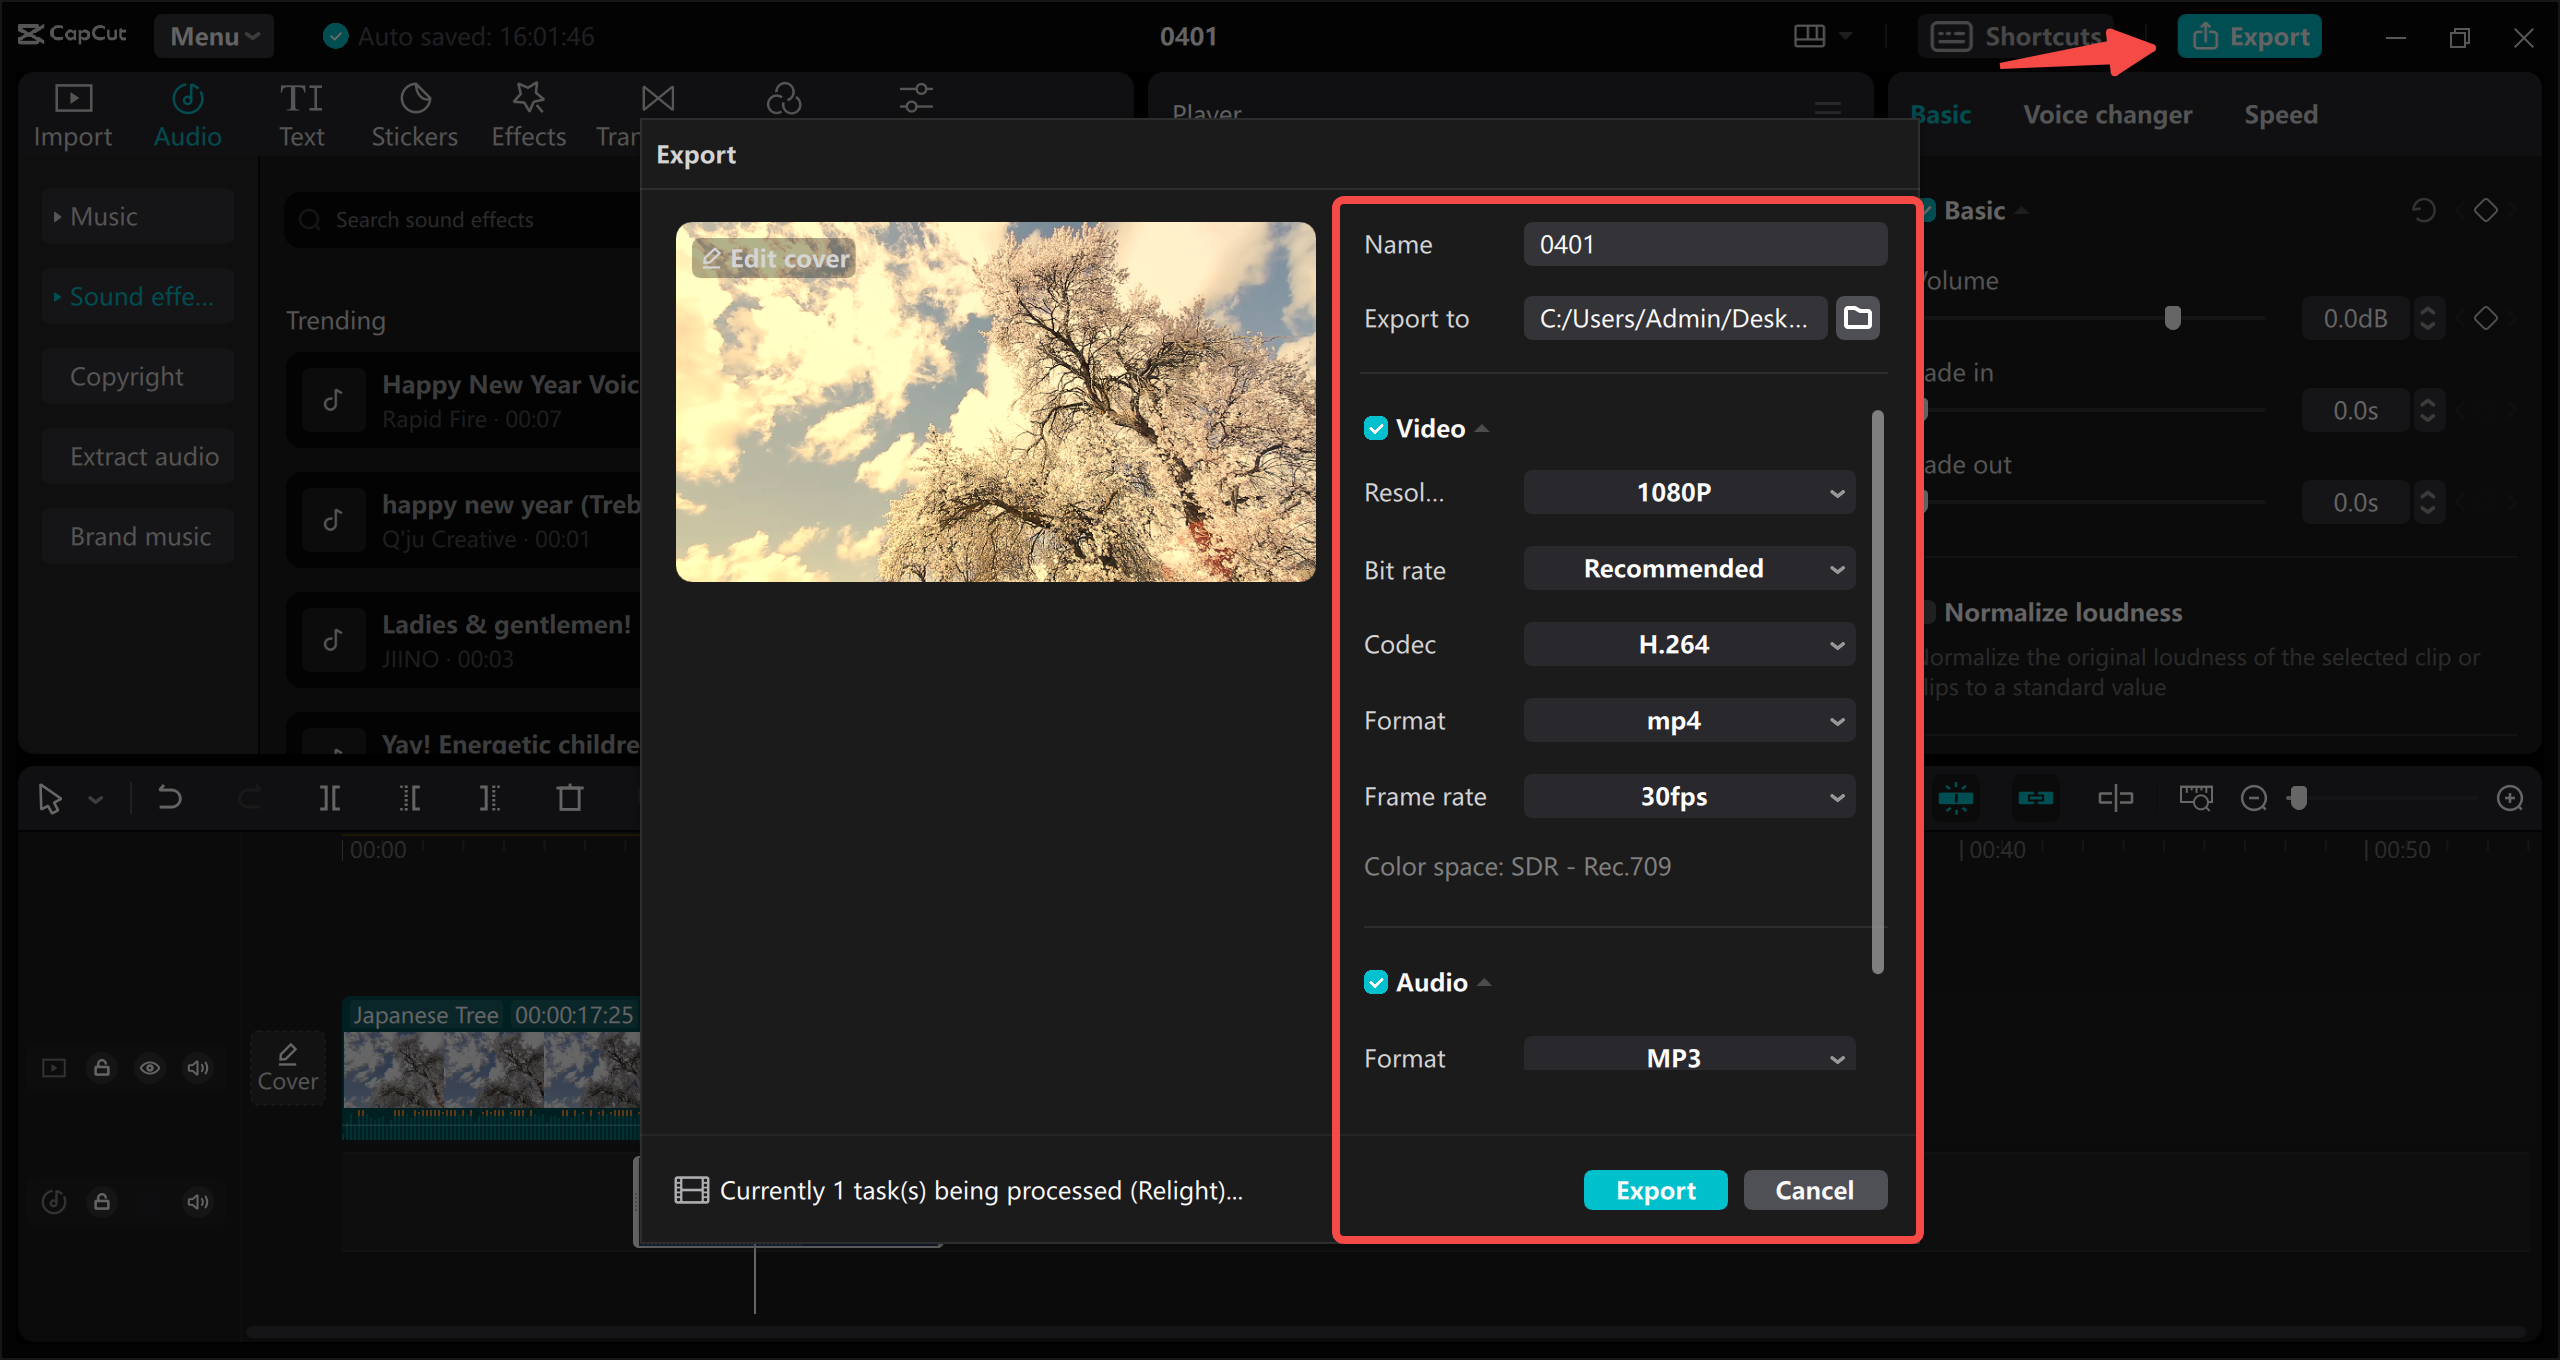Click the Cancel button to close

coord(1813,1189)
